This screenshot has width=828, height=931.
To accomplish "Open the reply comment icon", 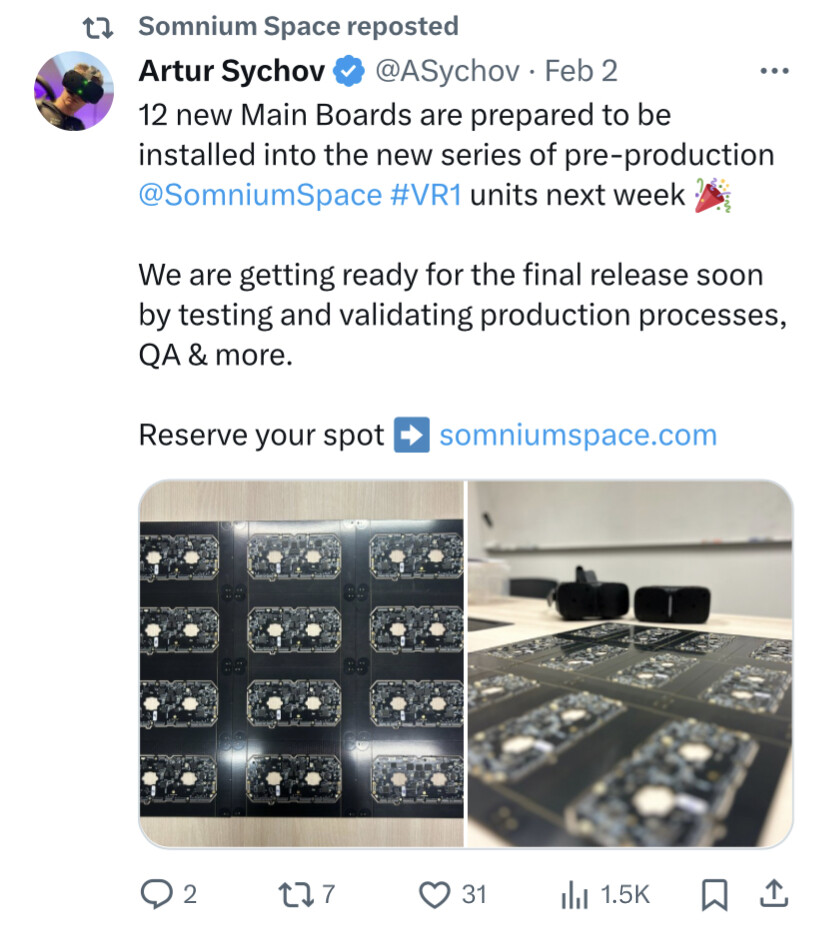I will (x=156, y=894).
